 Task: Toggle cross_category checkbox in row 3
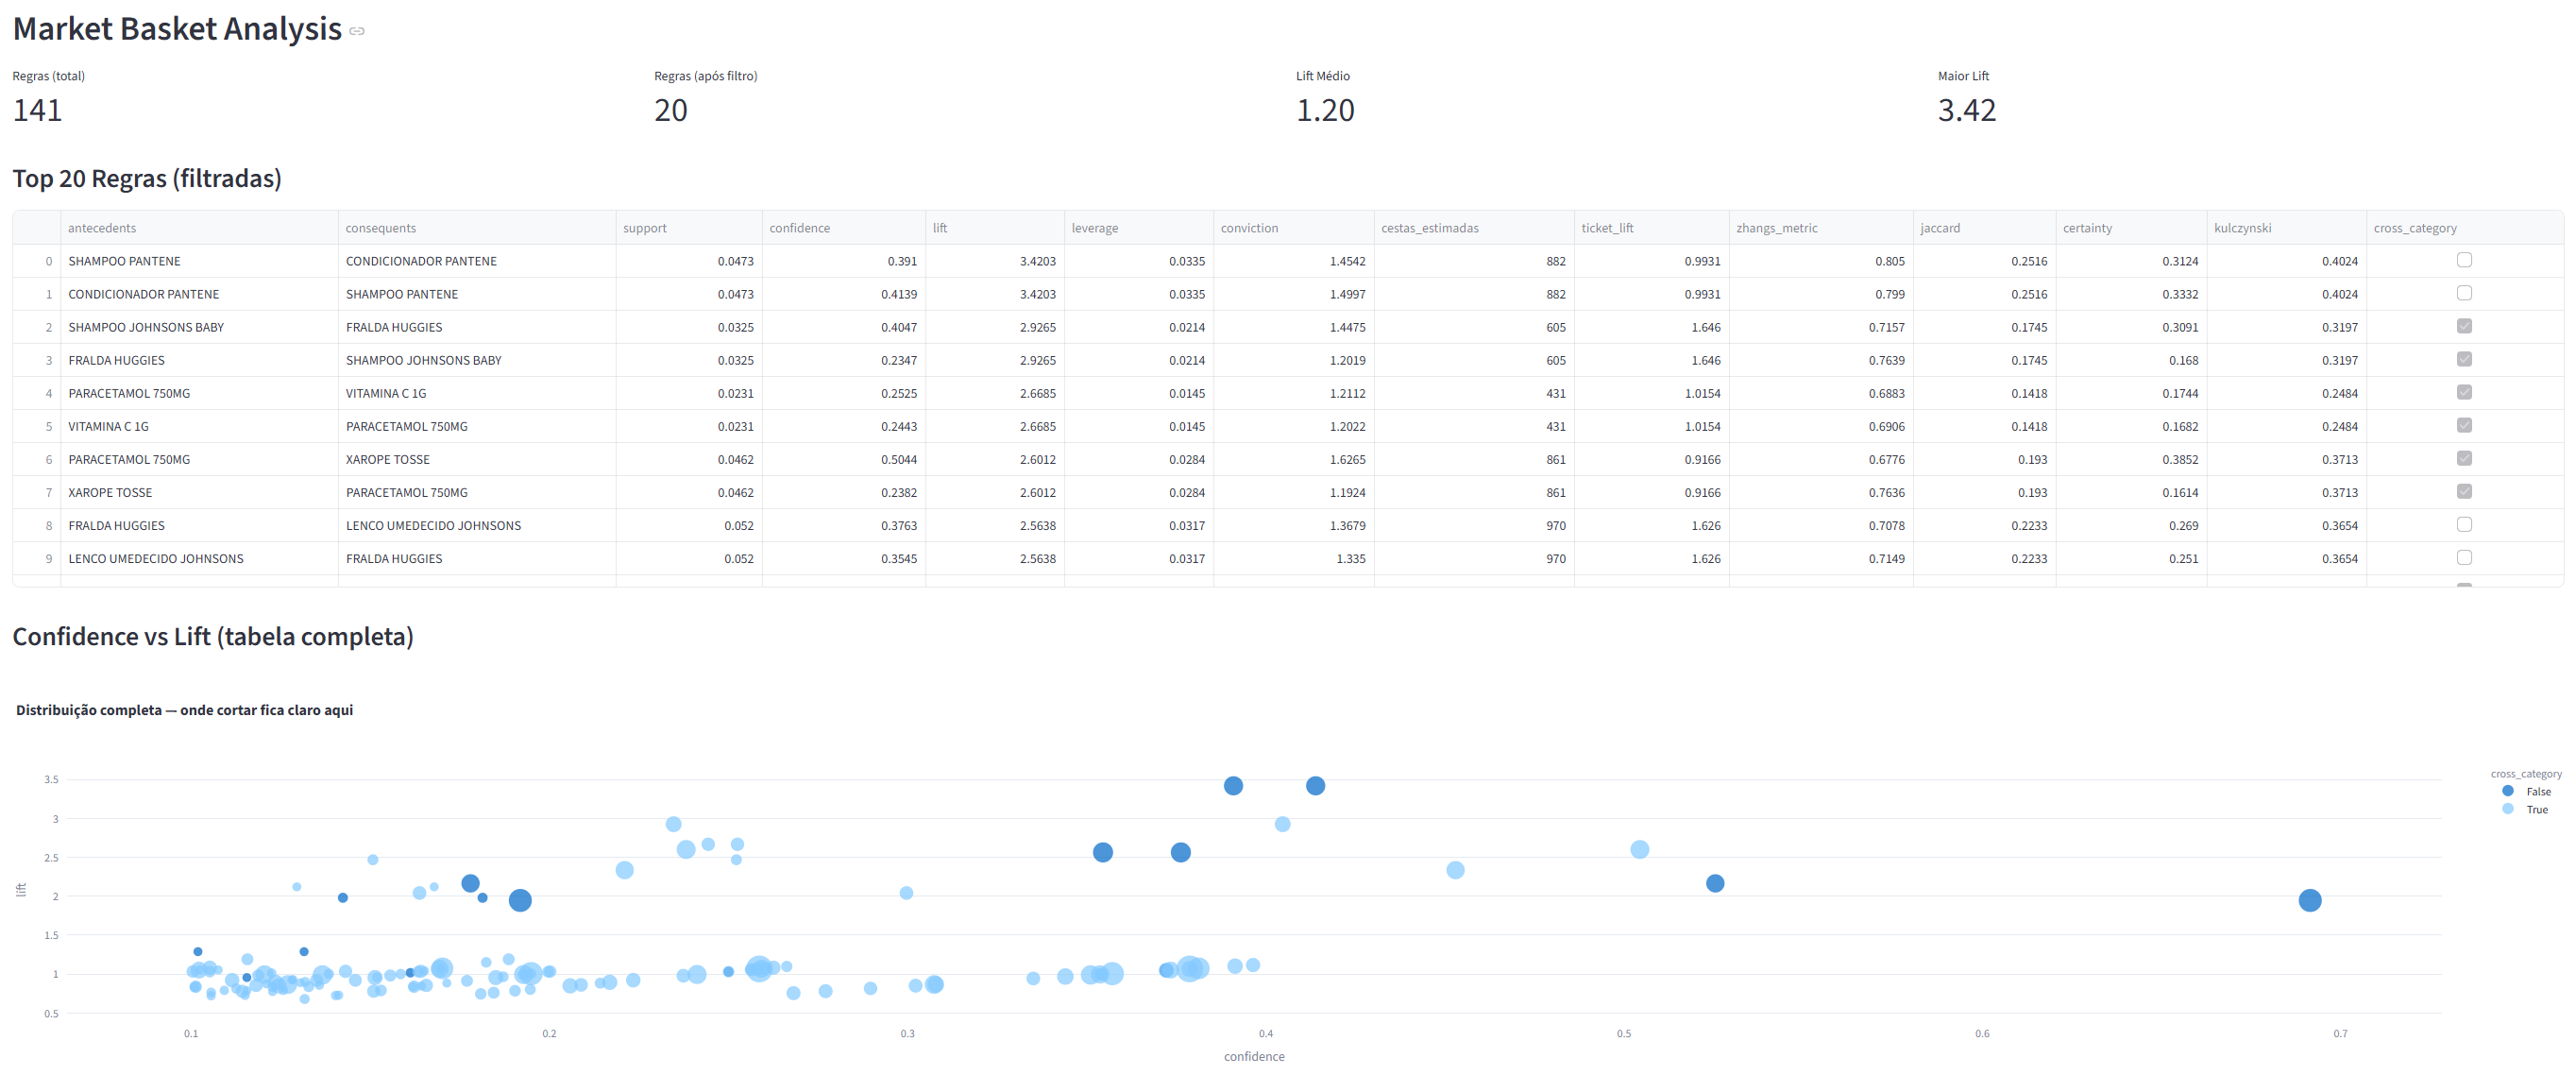click(x=2464, y=359)
